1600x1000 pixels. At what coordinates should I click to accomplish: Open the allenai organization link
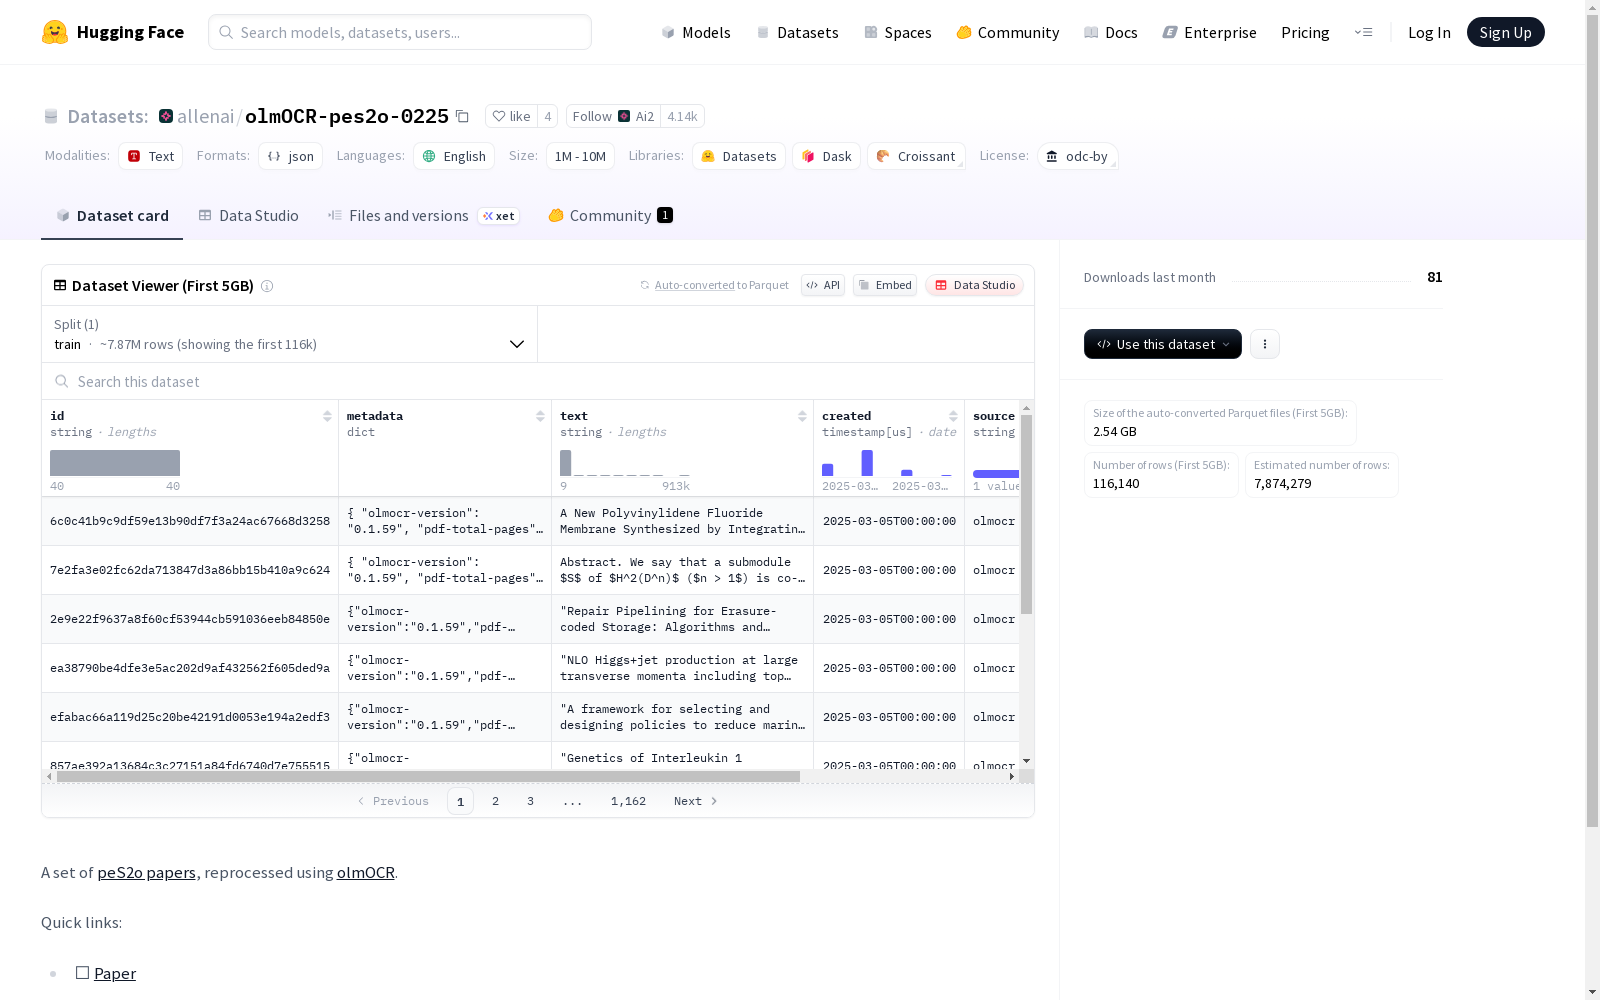[x=206, y=116]
